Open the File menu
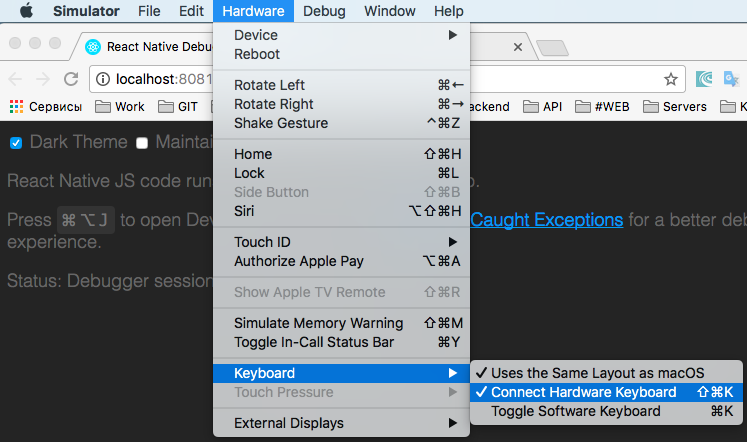 [149, 11]
